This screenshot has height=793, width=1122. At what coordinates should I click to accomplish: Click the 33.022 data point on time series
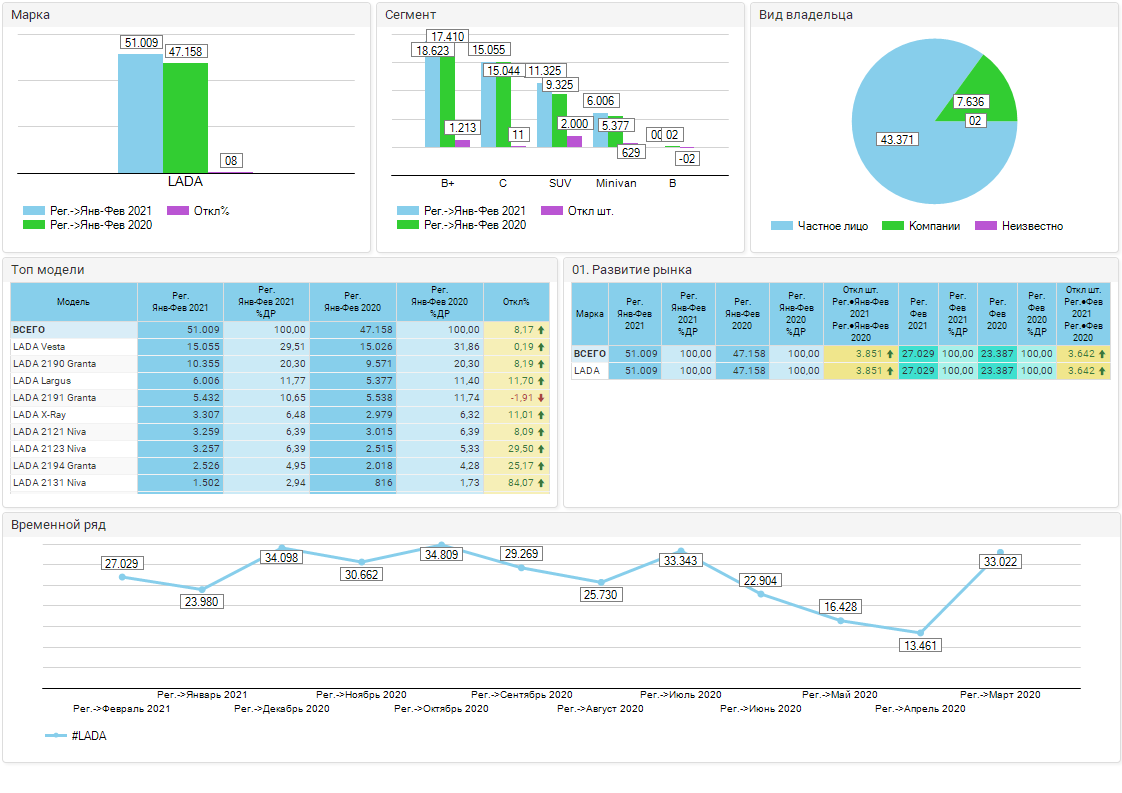coord(1000,552)
